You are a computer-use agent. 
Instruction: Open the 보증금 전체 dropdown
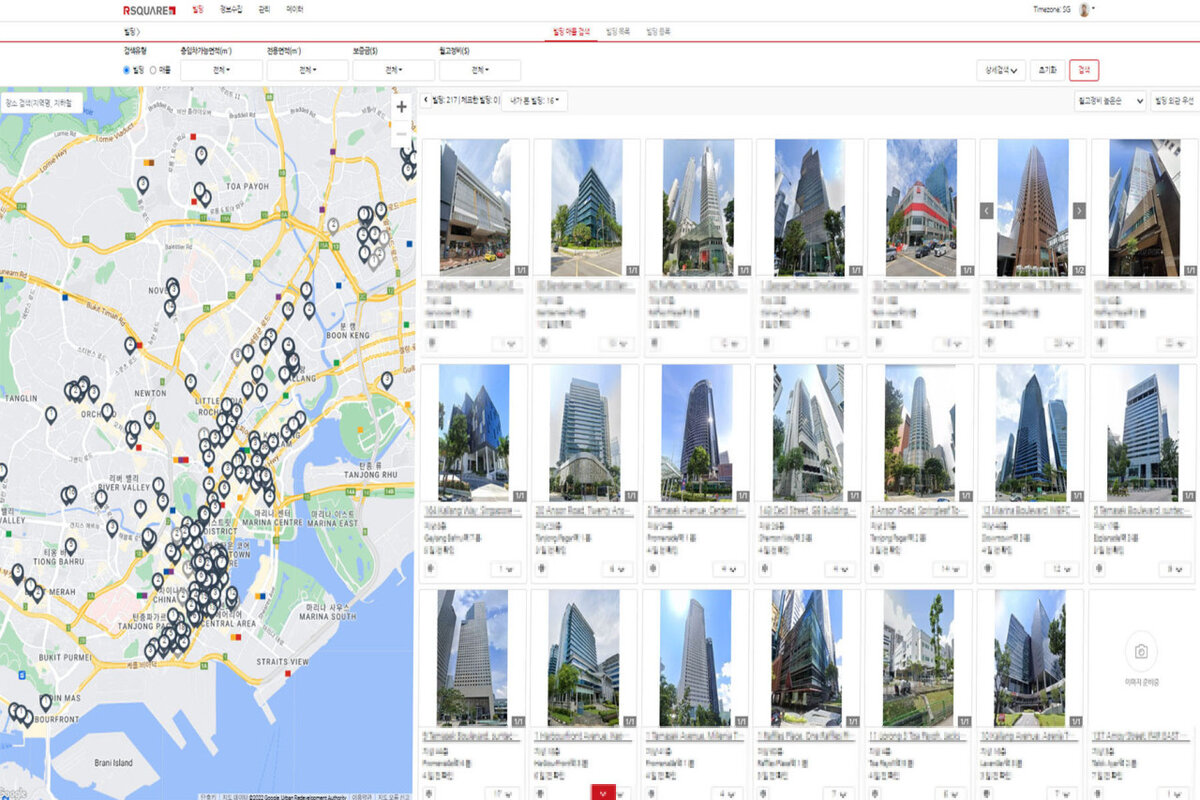(x=393, y=70)
